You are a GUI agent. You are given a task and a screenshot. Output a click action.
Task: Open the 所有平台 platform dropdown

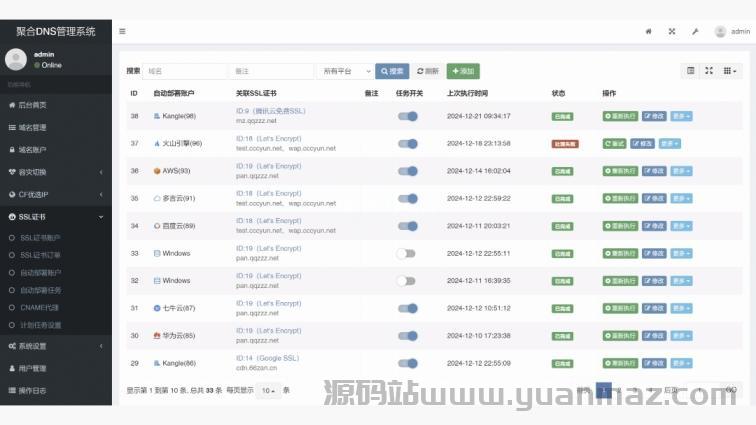pos(345,71)
